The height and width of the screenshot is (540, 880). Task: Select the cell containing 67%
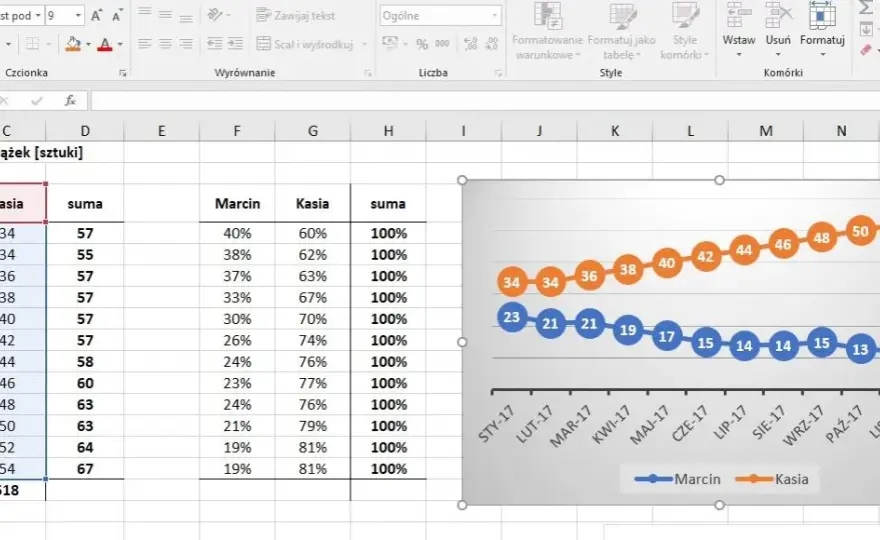[x=313, y=298]
